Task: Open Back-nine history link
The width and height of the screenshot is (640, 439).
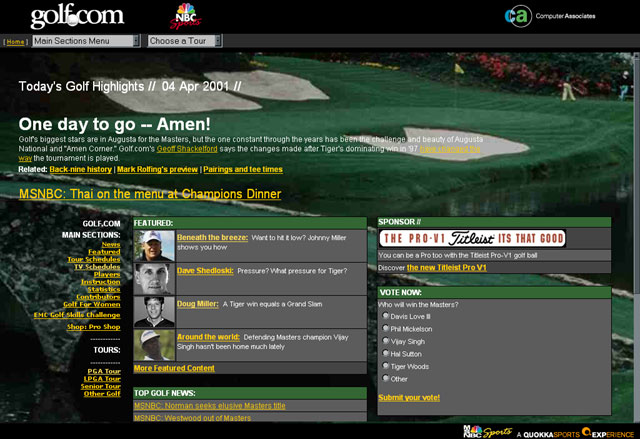Action: click(x=81, y=169)
